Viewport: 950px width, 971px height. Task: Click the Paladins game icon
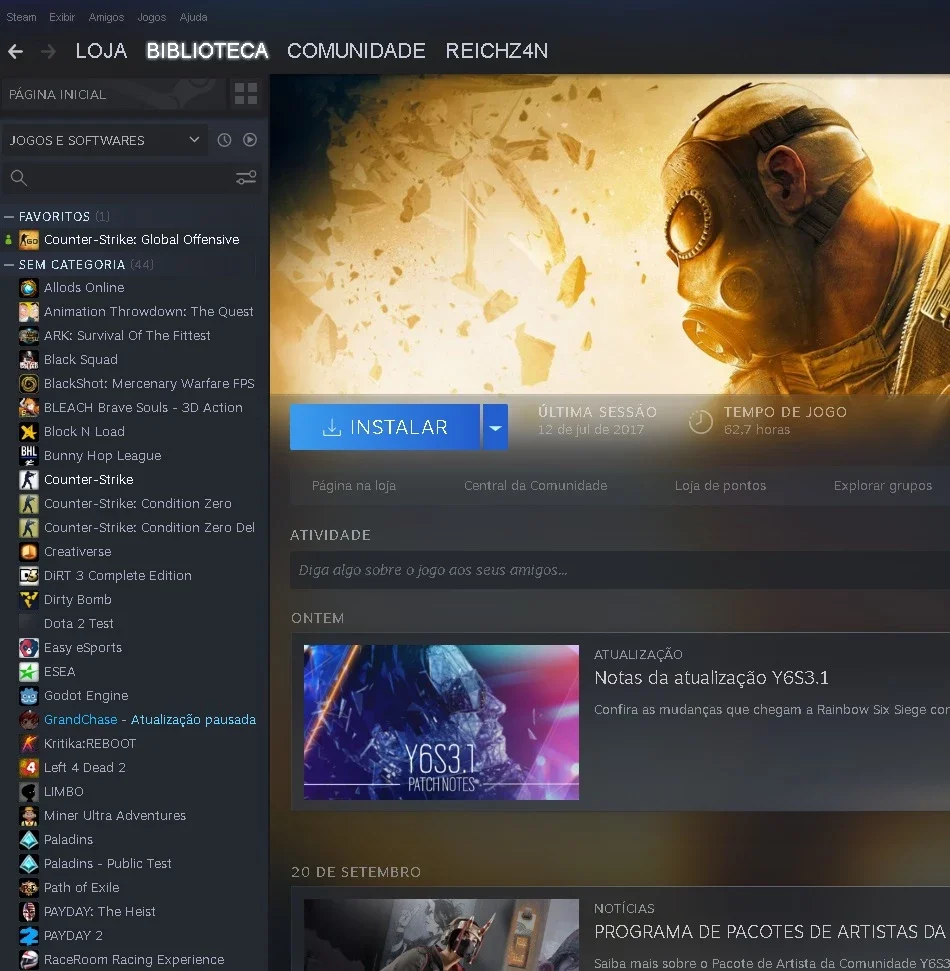point(28,840)
